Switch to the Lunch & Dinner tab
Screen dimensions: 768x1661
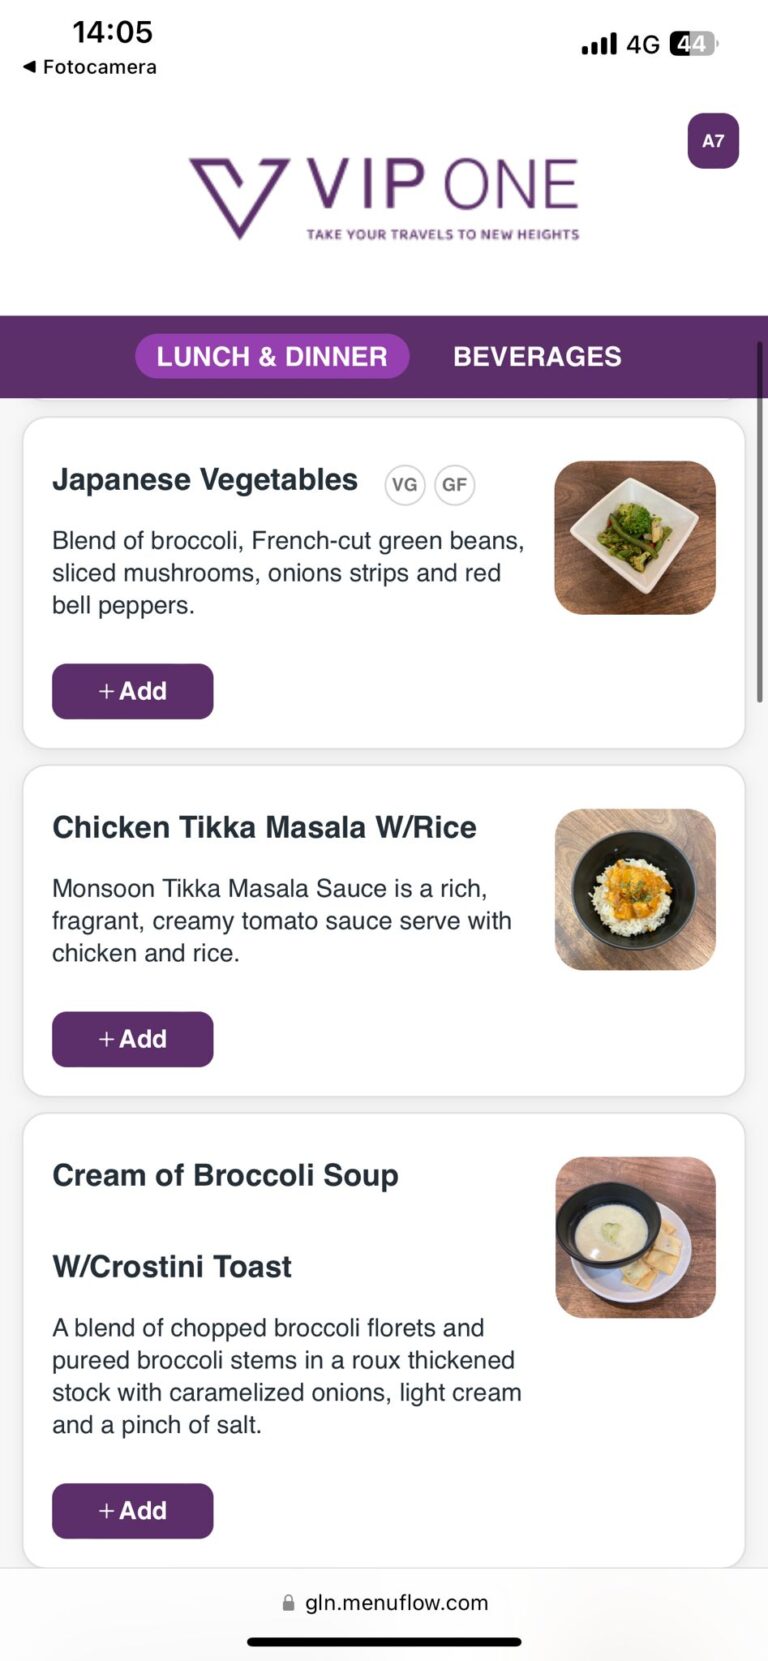coord(272,357)
